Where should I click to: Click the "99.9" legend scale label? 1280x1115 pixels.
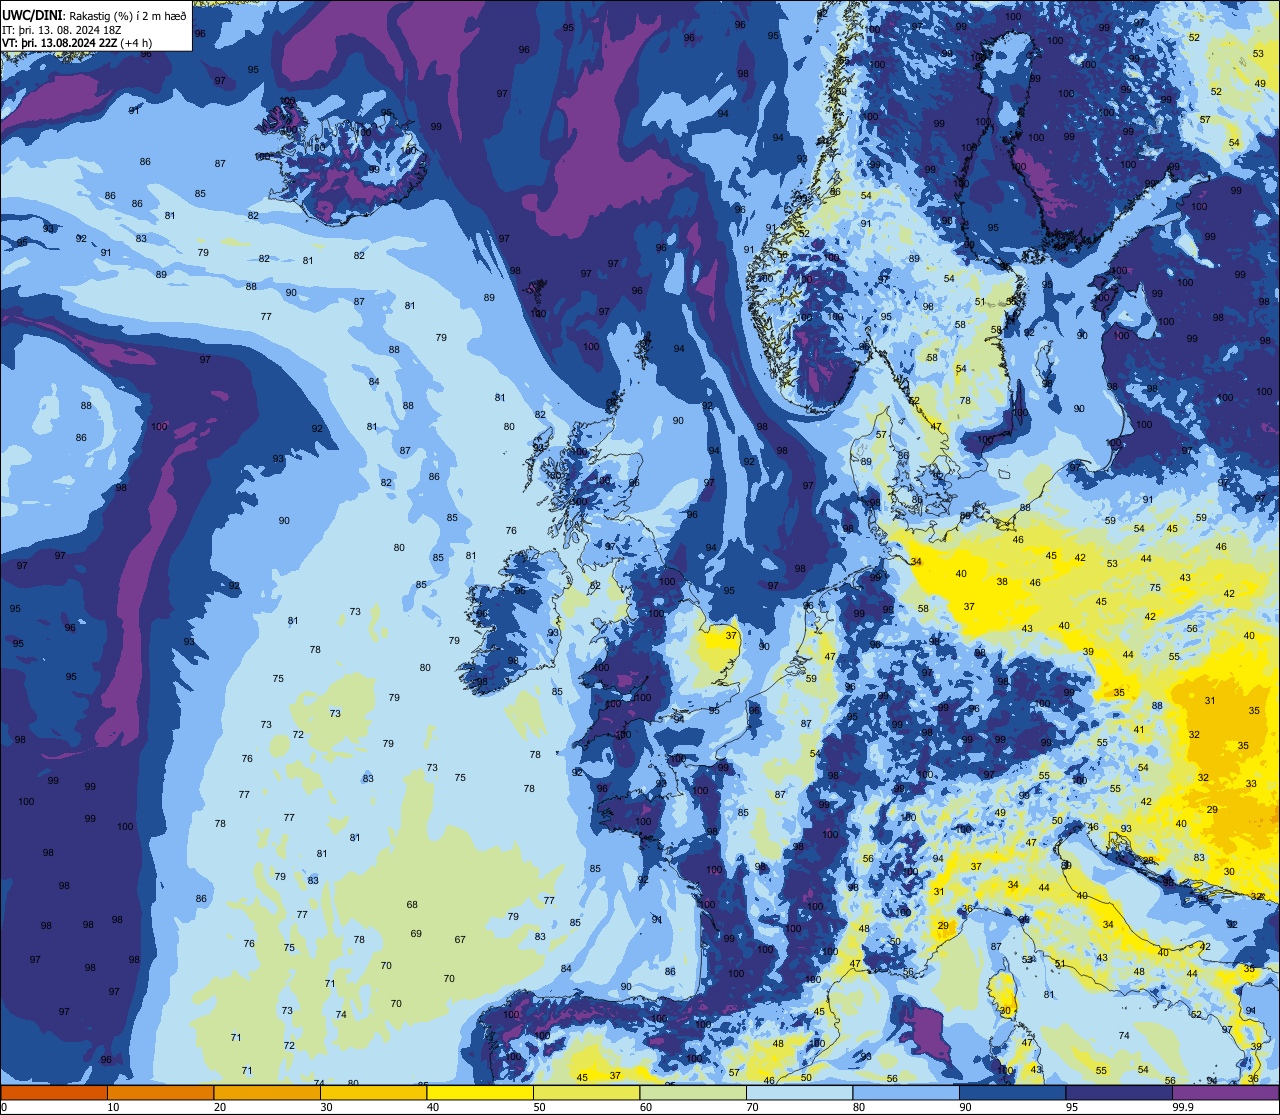point(1183,1107)
